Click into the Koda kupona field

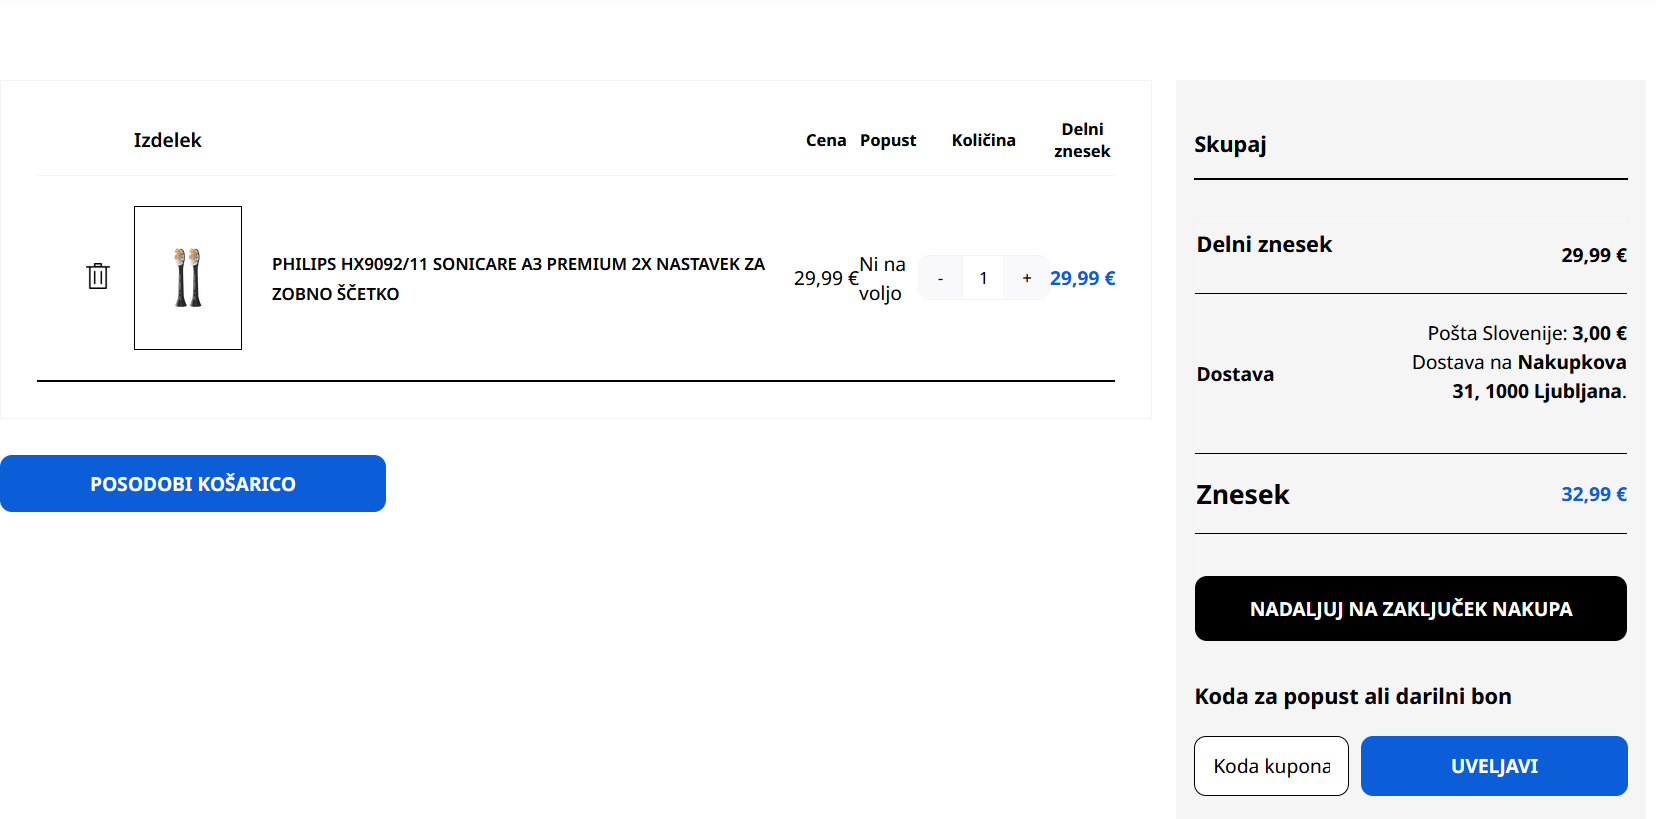[1271, 766]
